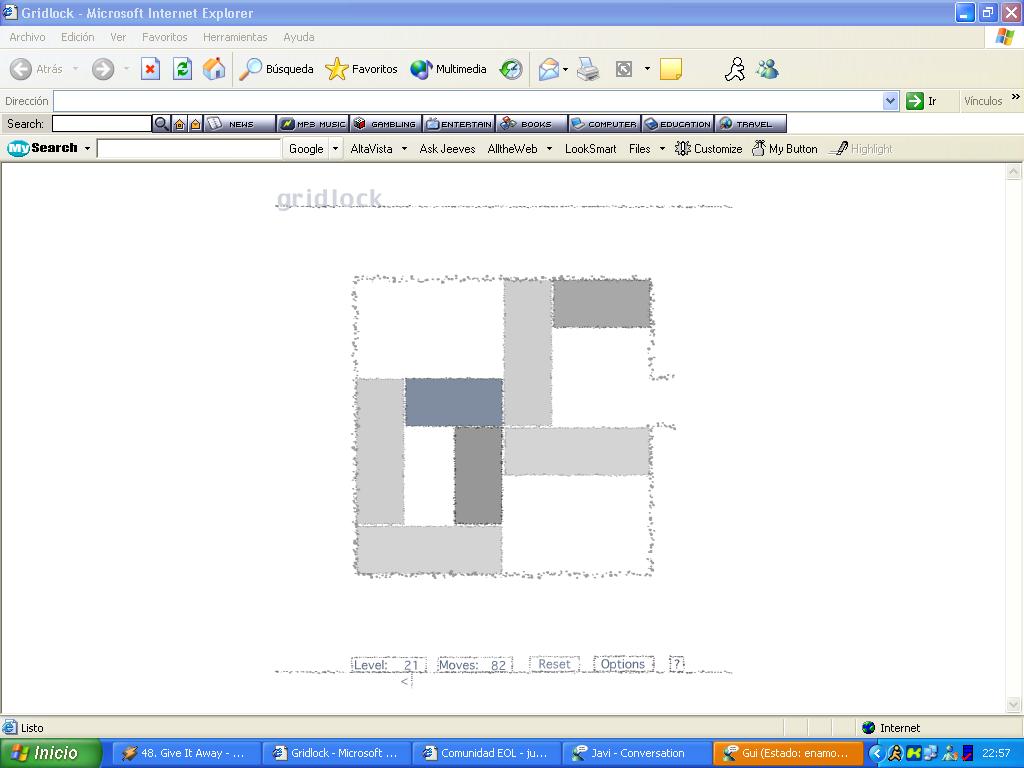This screenshot has height=768, width=1024.
Task: Switch to Comunidad EOL taskbar window
Action: point(486,753)
